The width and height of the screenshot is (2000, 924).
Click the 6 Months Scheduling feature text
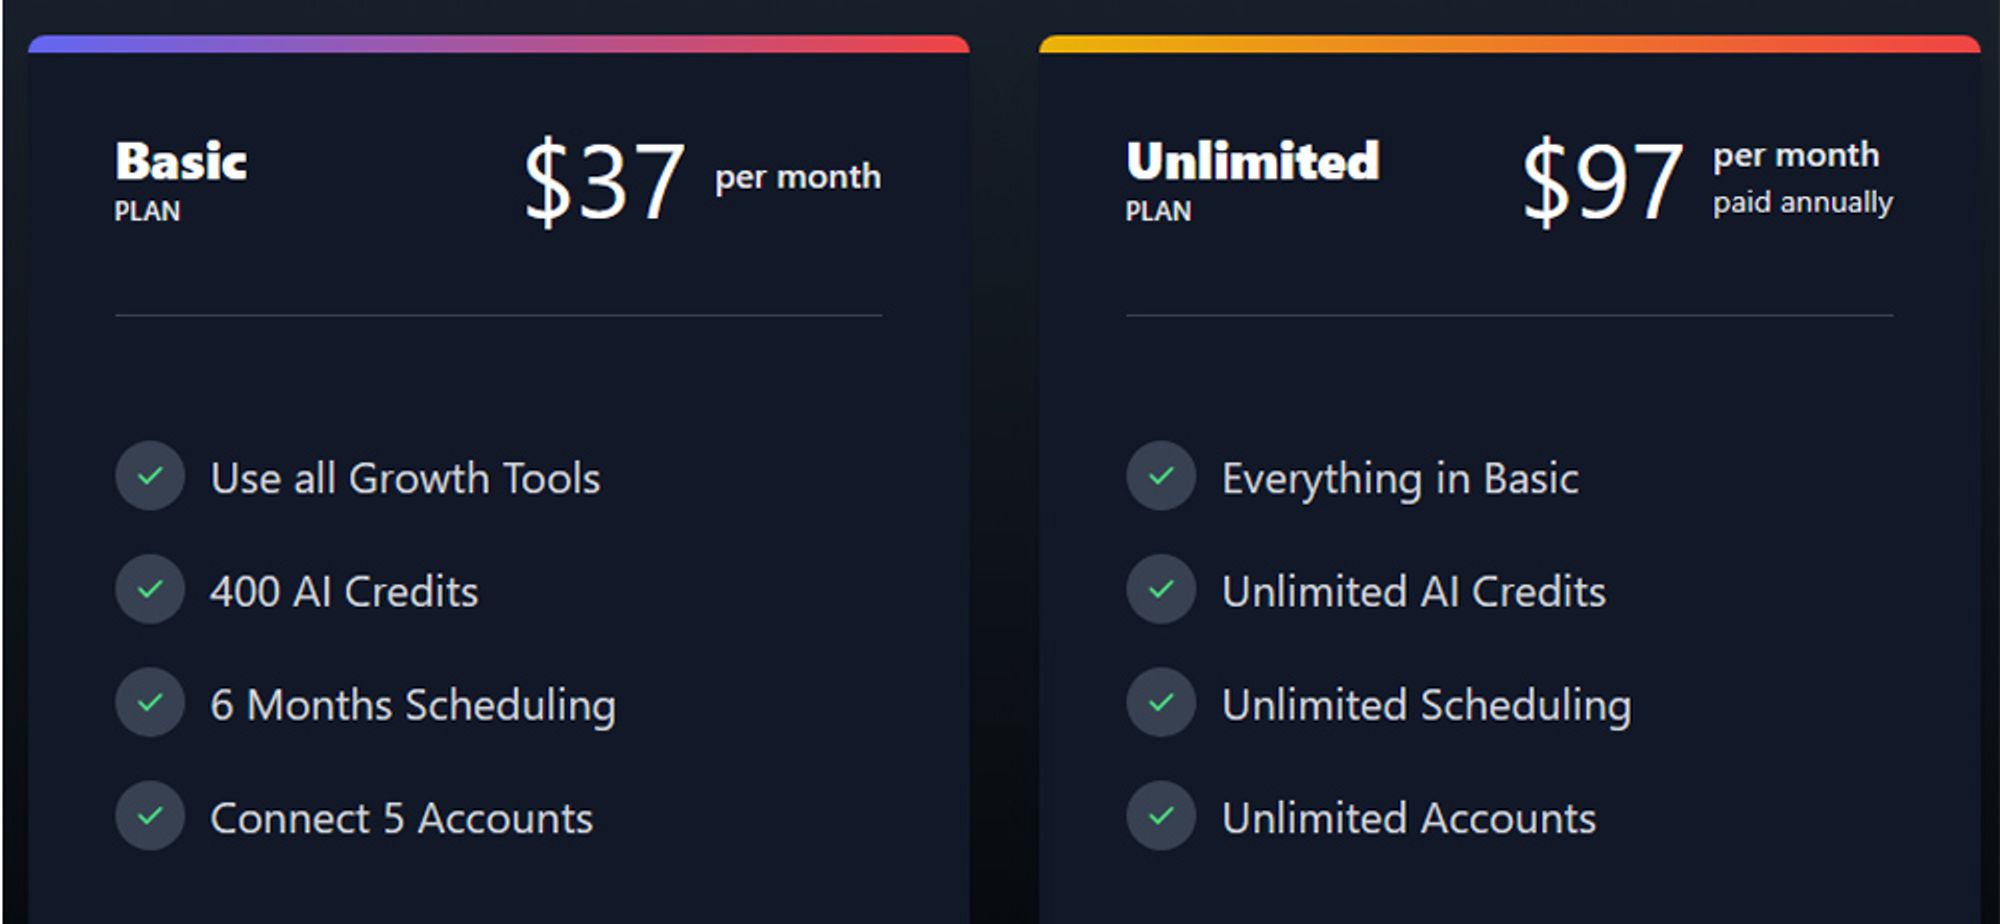(413, 707)
